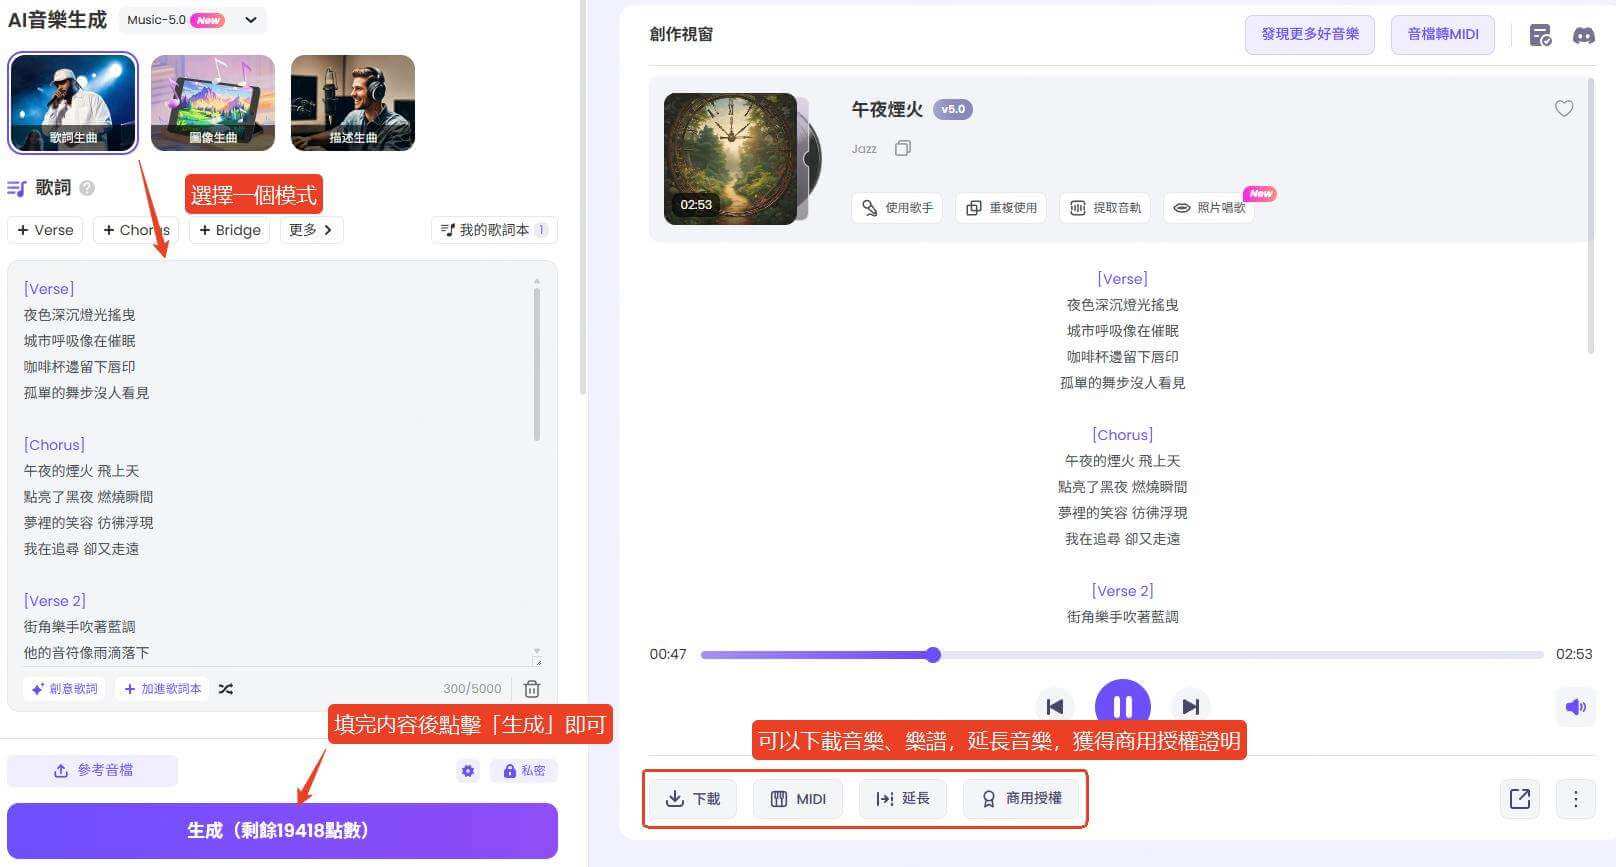Click 音檔轉MIDI button
This screenshot has height=867, width=1616.
1443,34
